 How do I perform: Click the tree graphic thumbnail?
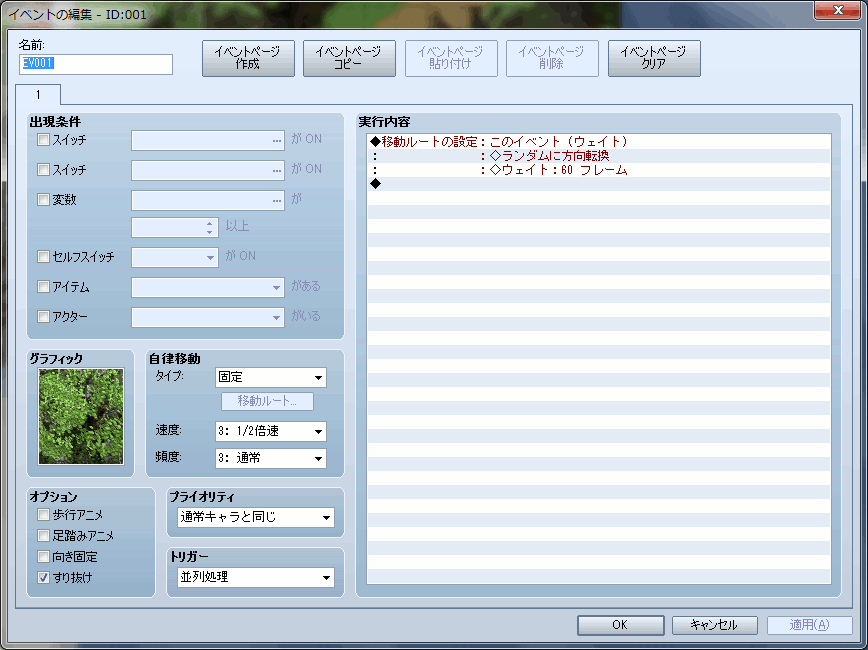pos(81,416)
